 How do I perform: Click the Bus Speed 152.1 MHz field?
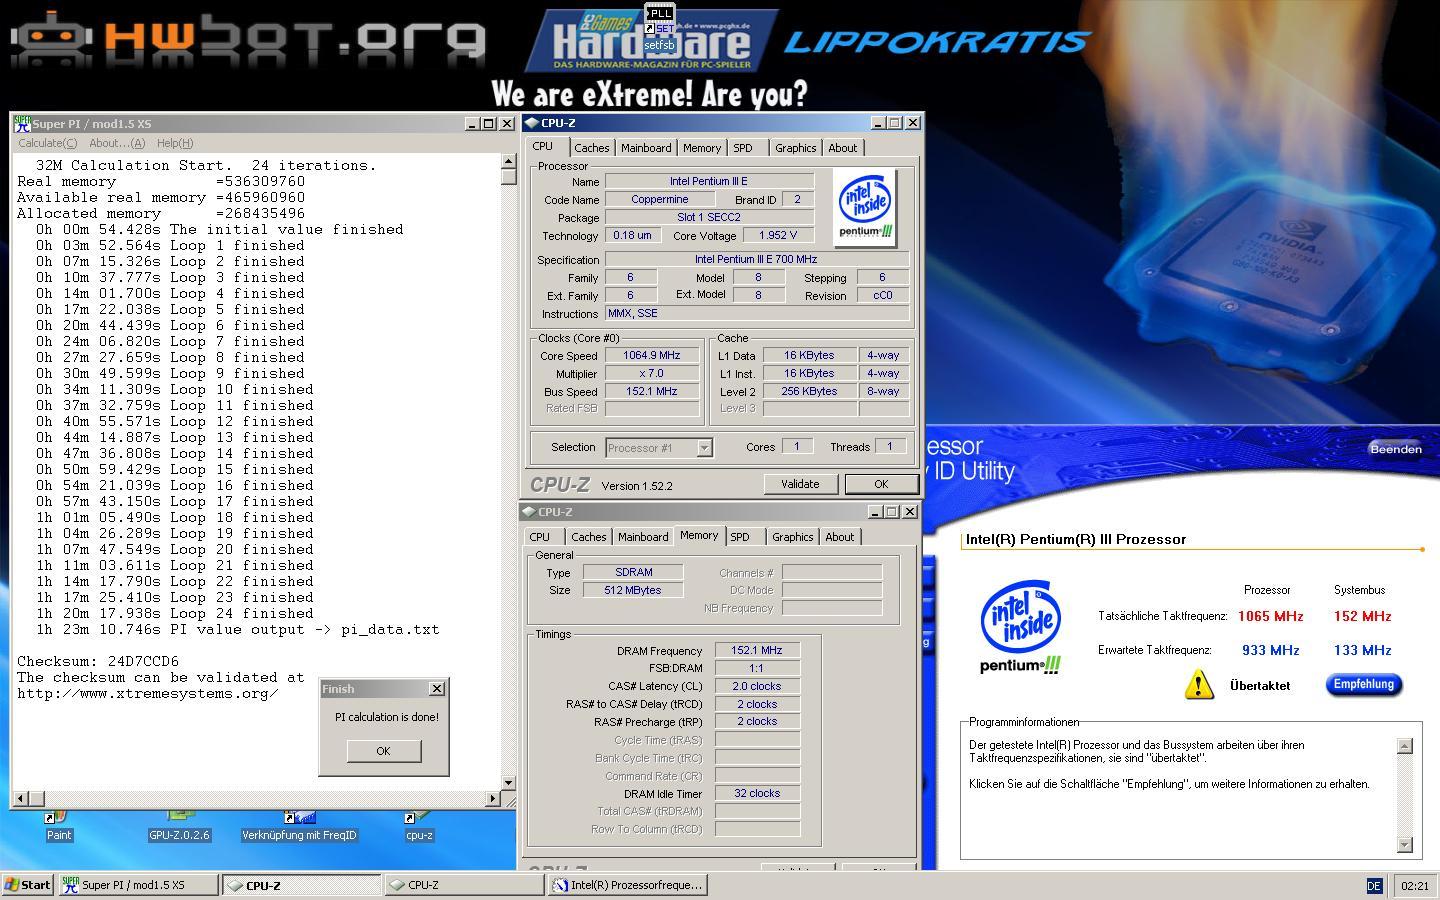click(652, 392)
